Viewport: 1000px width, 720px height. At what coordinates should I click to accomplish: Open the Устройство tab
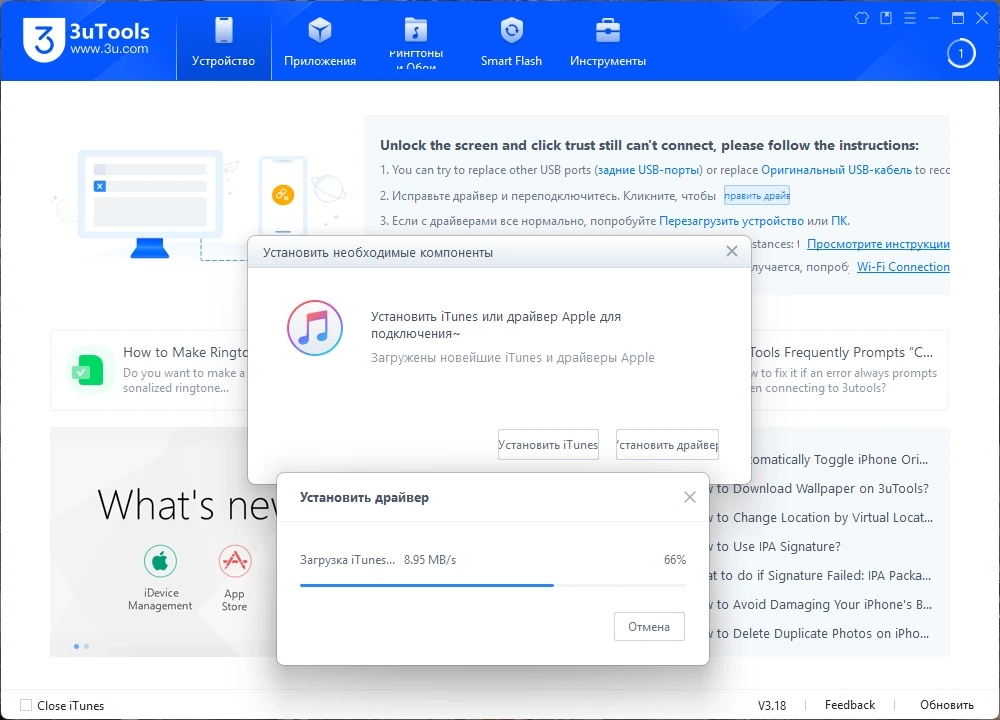[223, 42]
